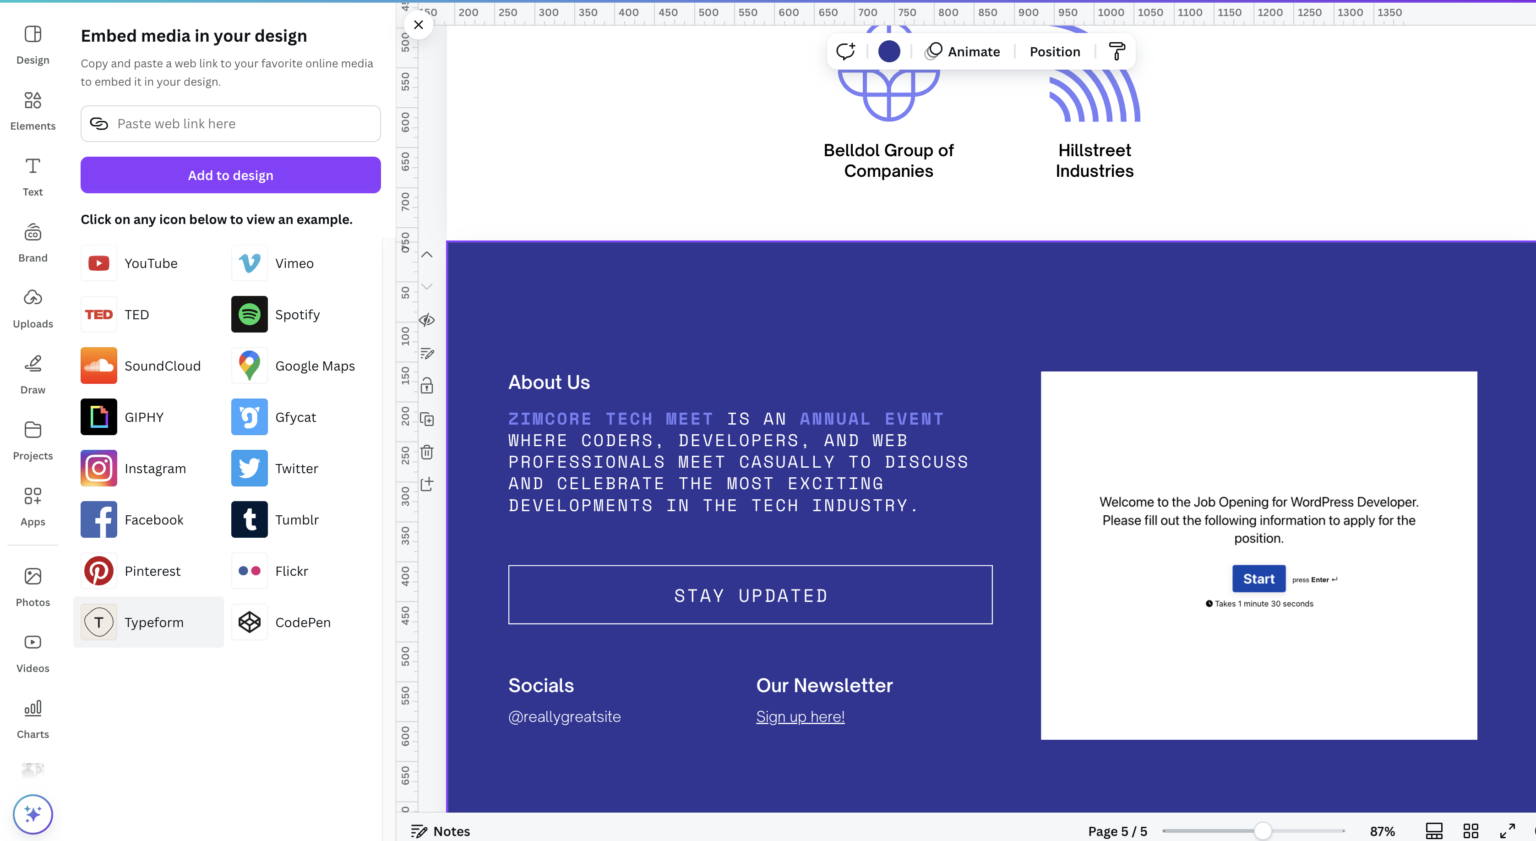
Task: Open the Canva magic assistant button
Action: 33,814
